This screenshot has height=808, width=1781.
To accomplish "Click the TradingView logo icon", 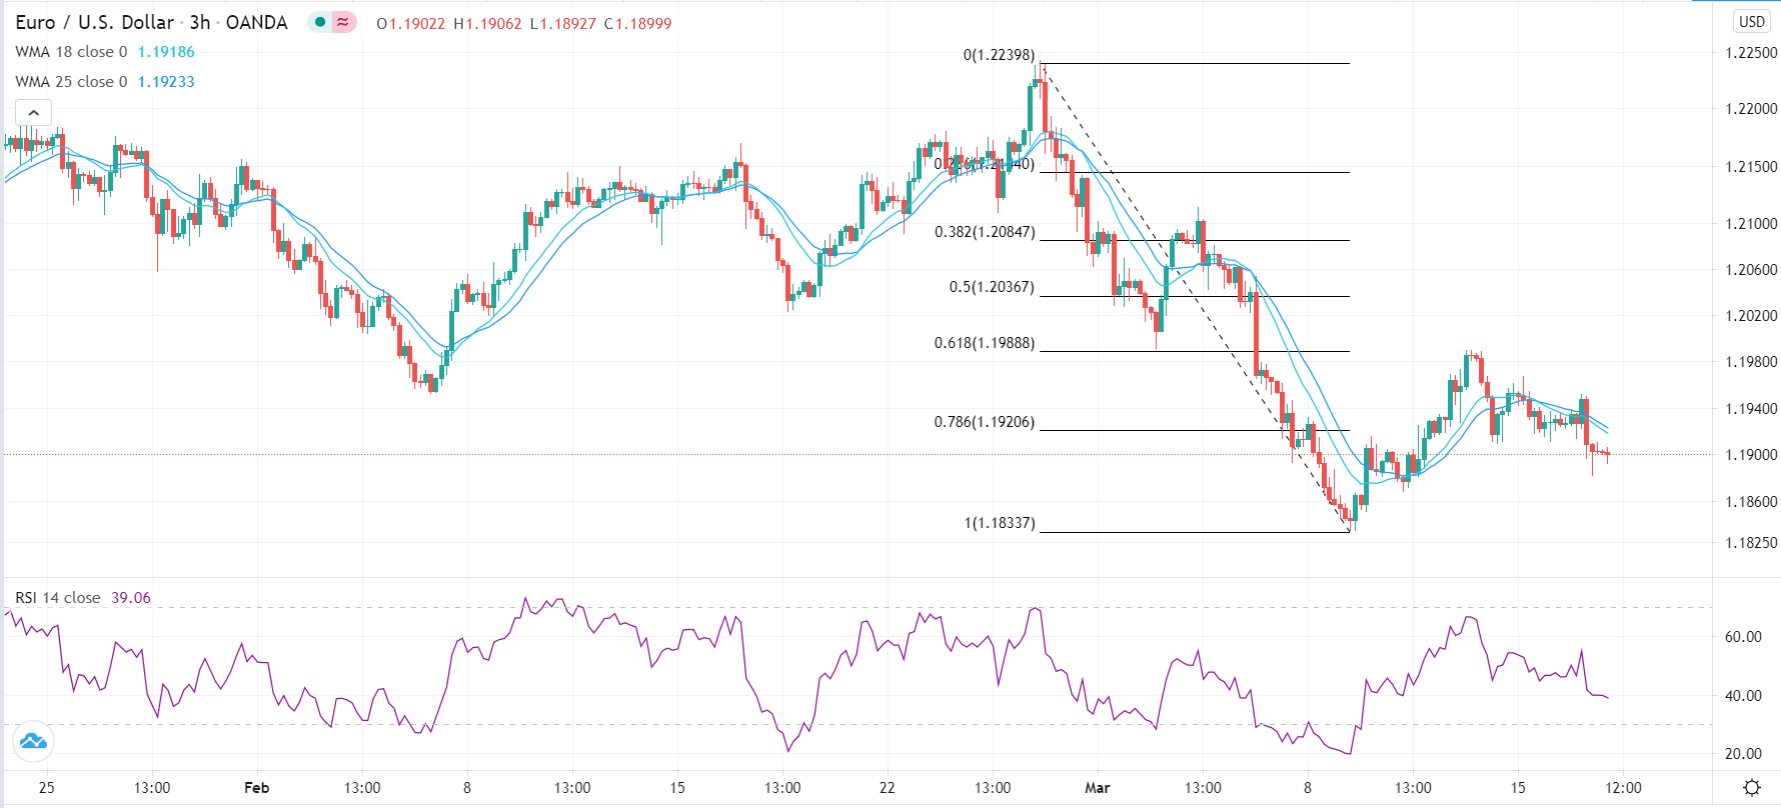I will (x=33, y=742).
